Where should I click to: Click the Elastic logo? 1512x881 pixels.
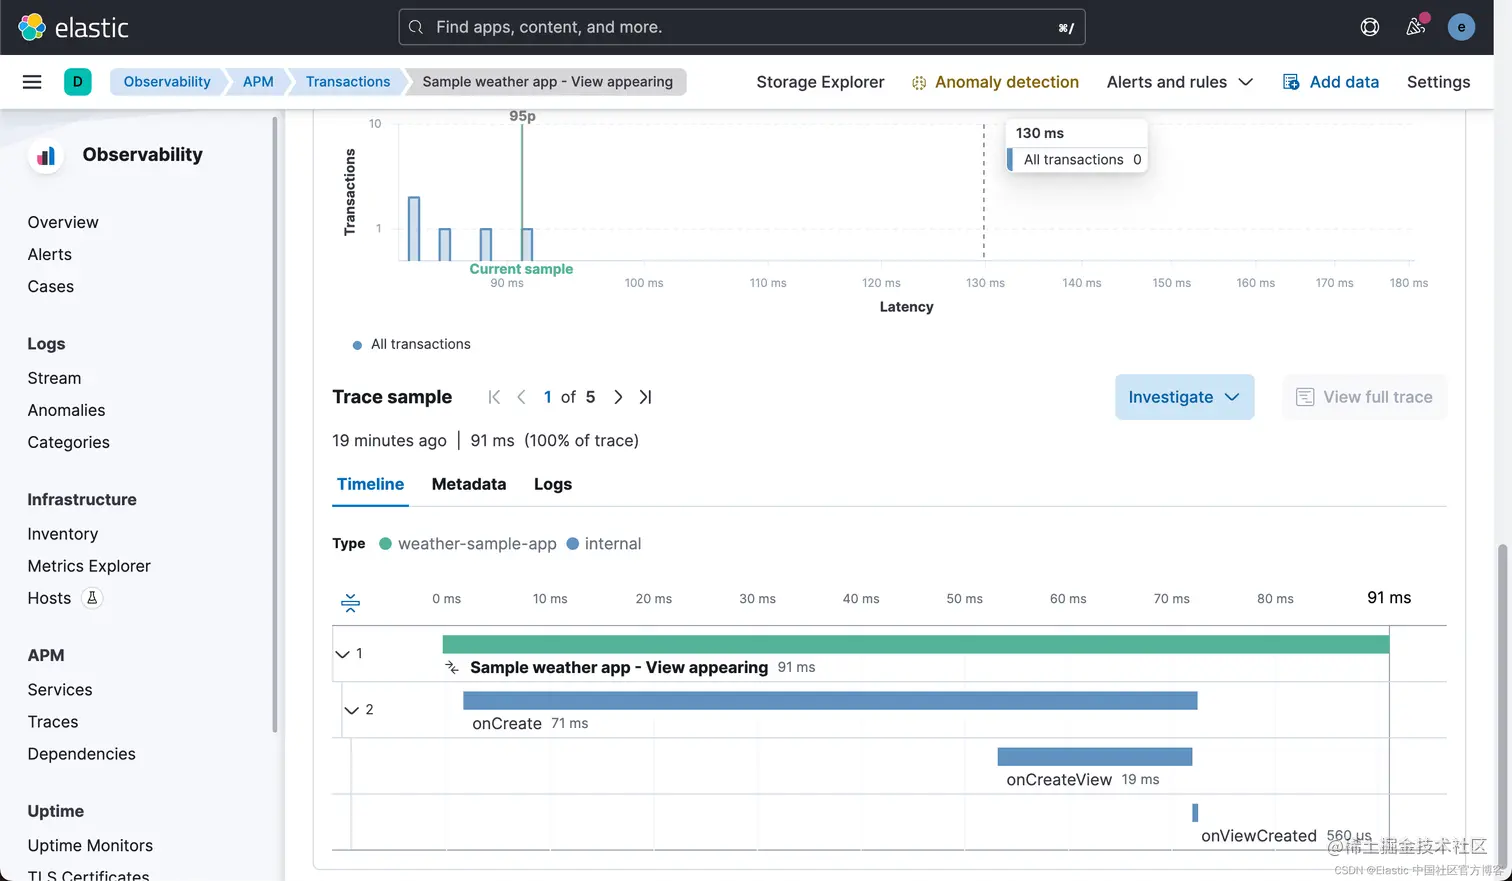click(x=74, y=27)
